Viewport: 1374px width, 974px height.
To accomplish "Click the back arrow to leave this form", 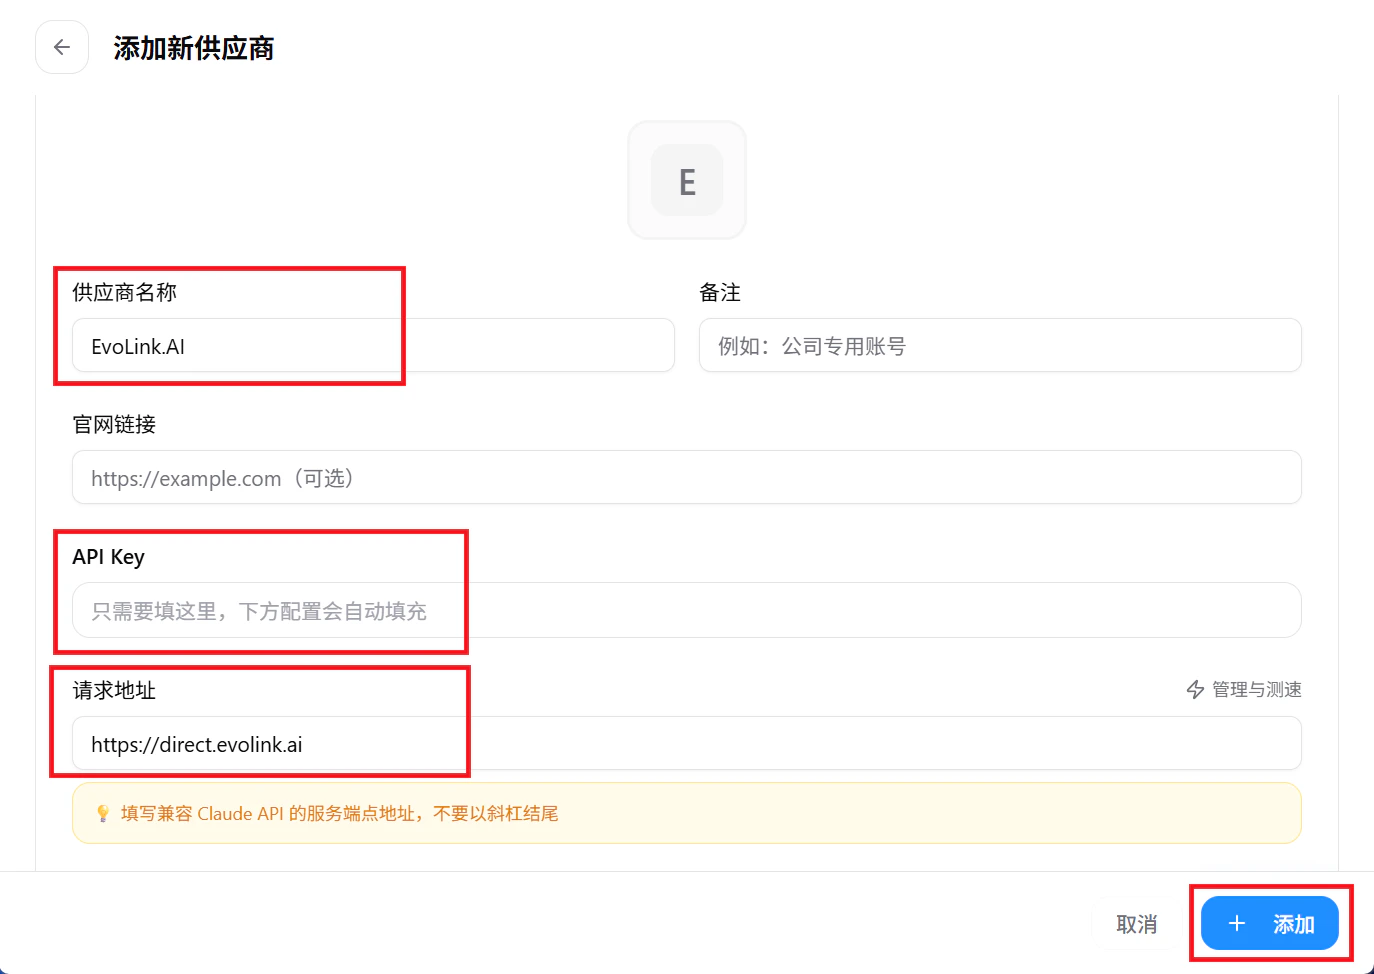I will point(61,47).
